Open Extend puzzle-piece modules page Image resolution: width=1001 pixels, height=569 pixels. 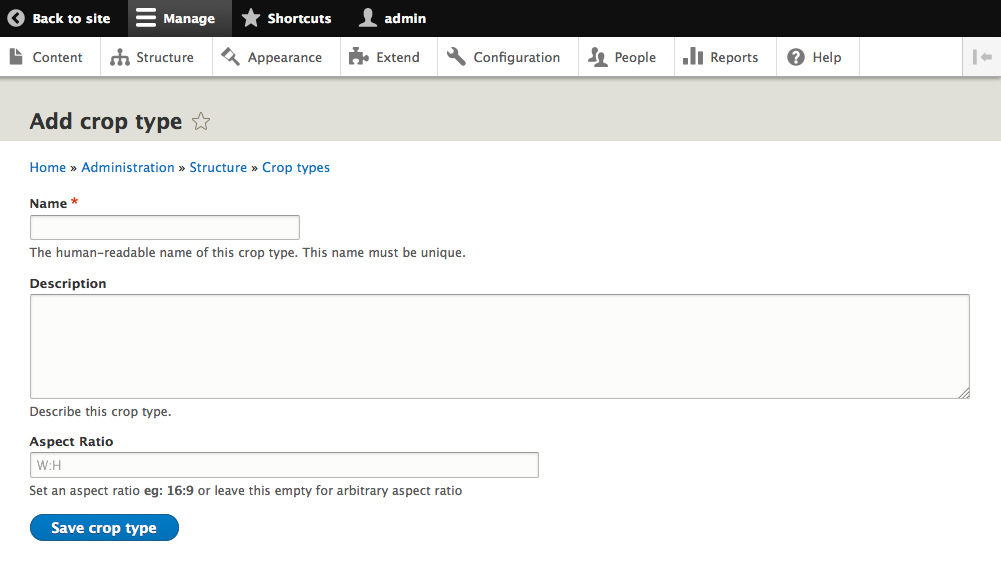[385, 57]
